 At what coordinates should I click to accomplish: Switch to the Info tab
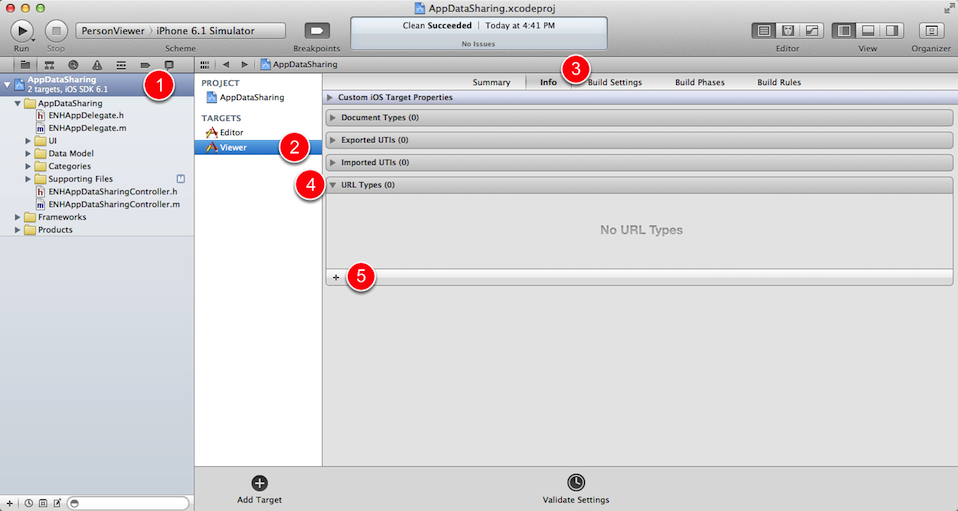(548, 82)
